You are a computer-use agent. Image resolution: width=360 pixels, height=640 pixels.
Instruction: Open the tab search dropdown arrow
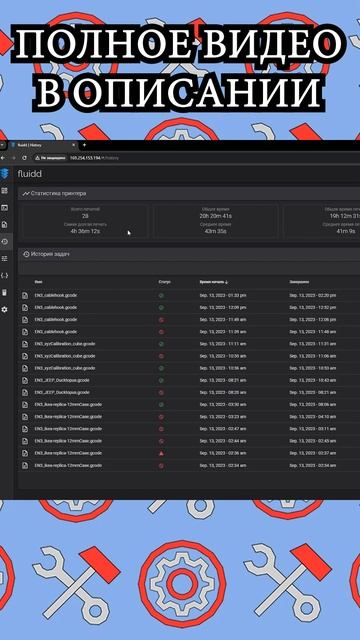[2, 145]
